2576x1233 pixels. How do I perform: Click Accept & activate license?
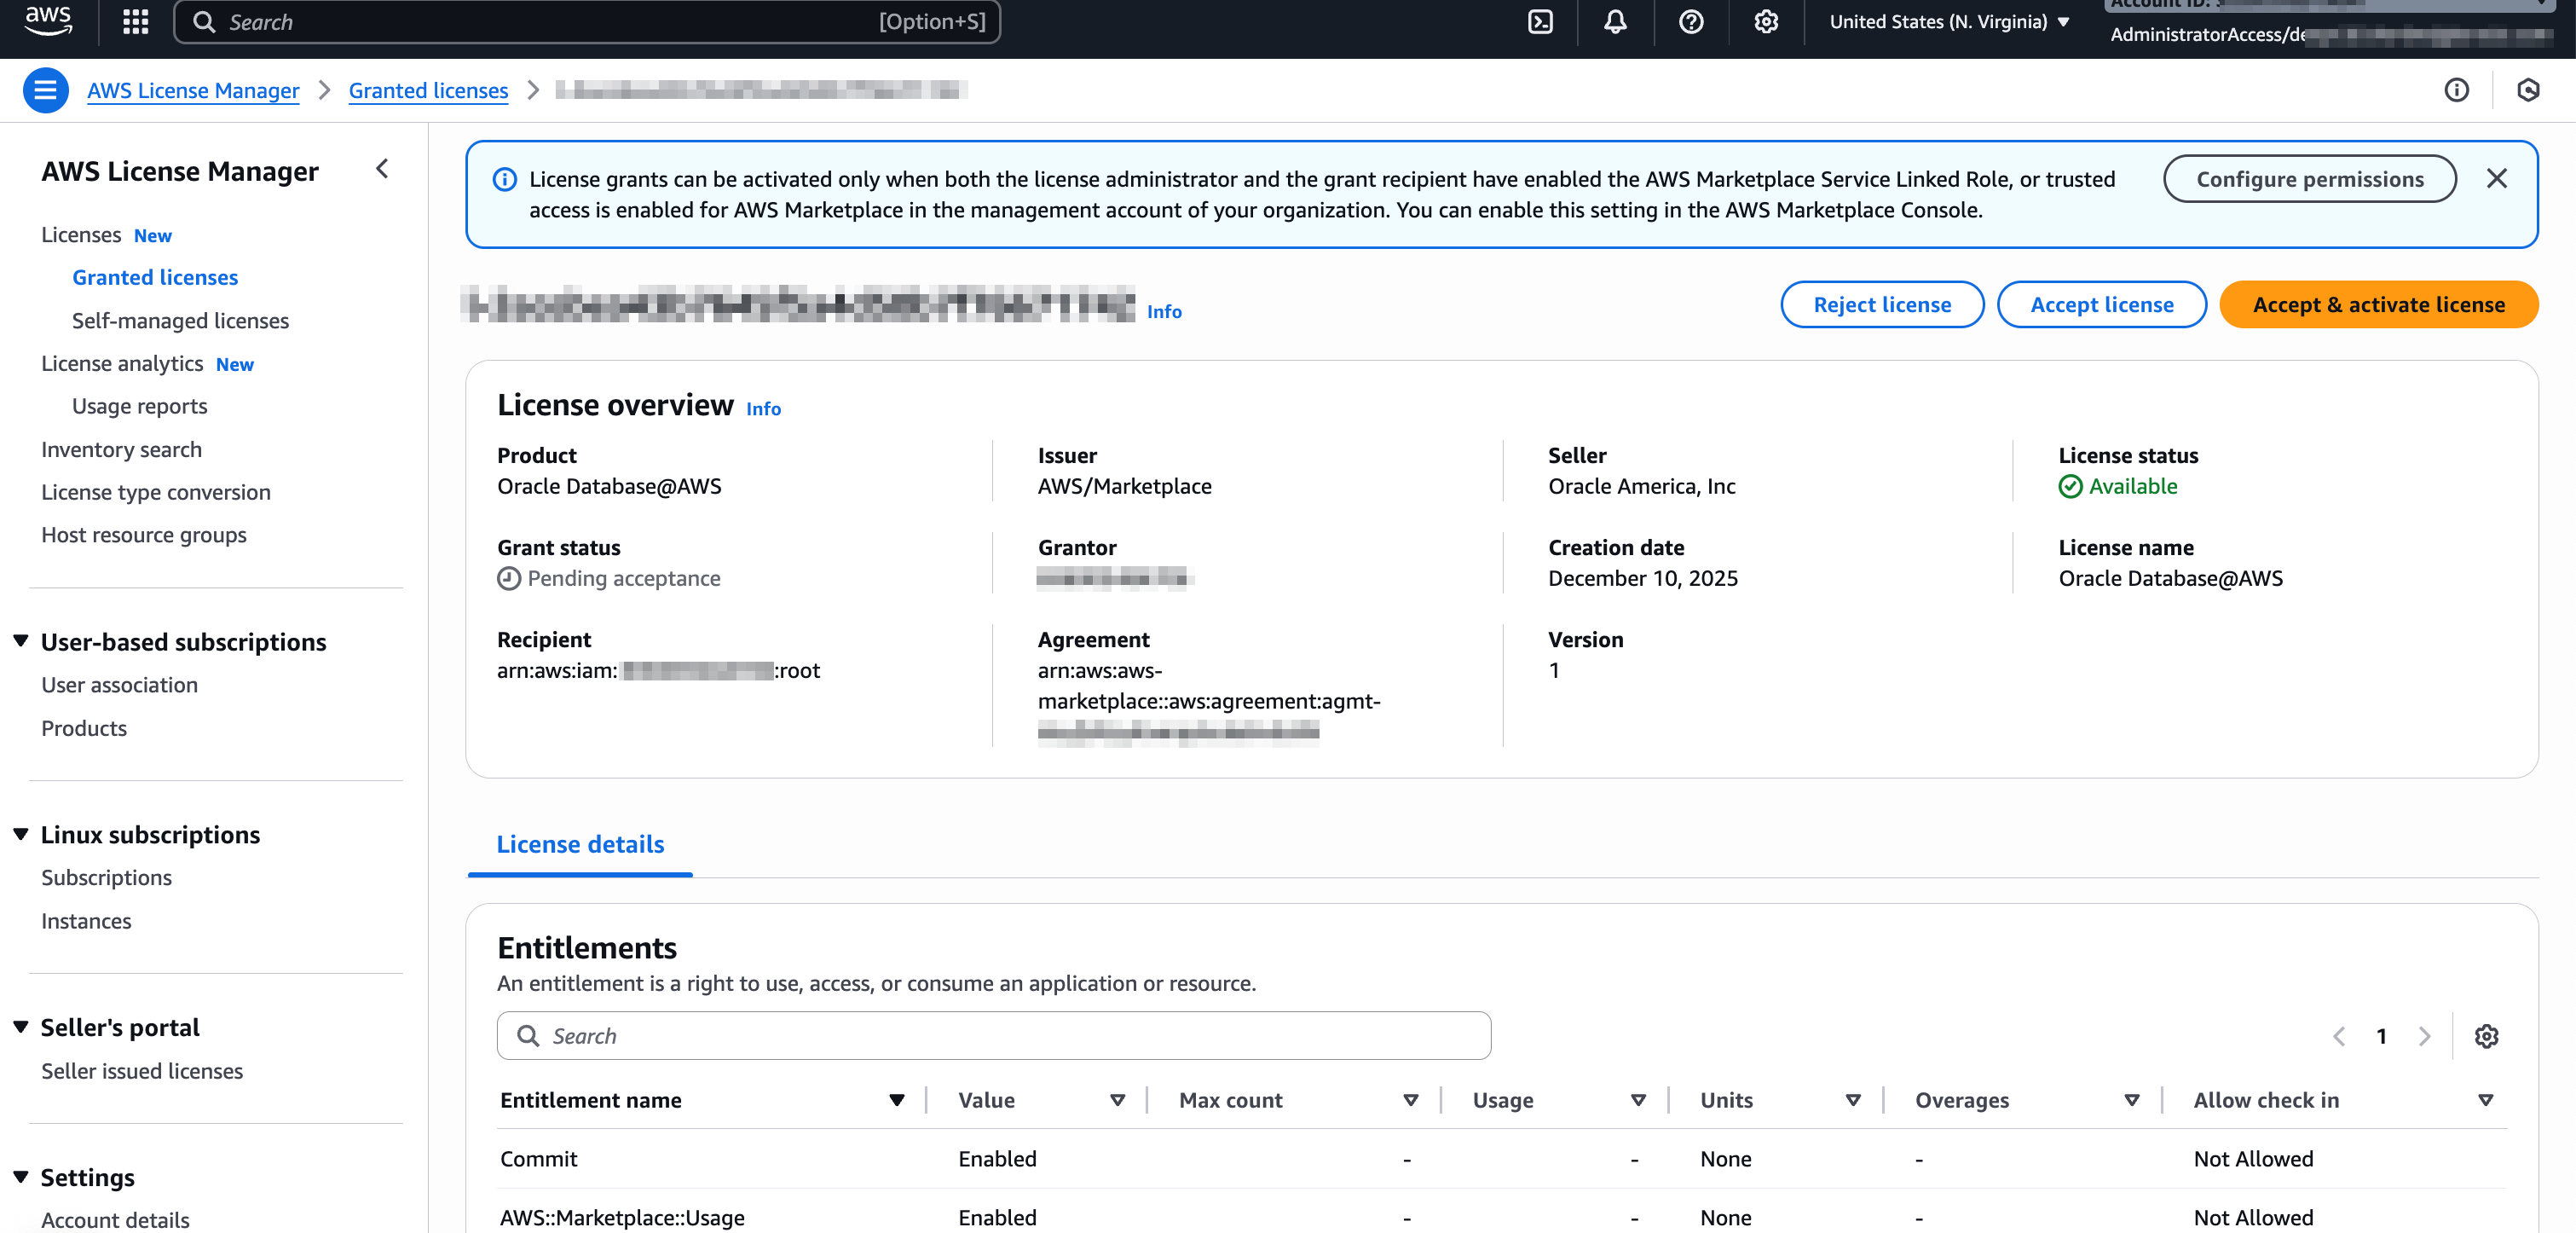tap(2378, 304)
